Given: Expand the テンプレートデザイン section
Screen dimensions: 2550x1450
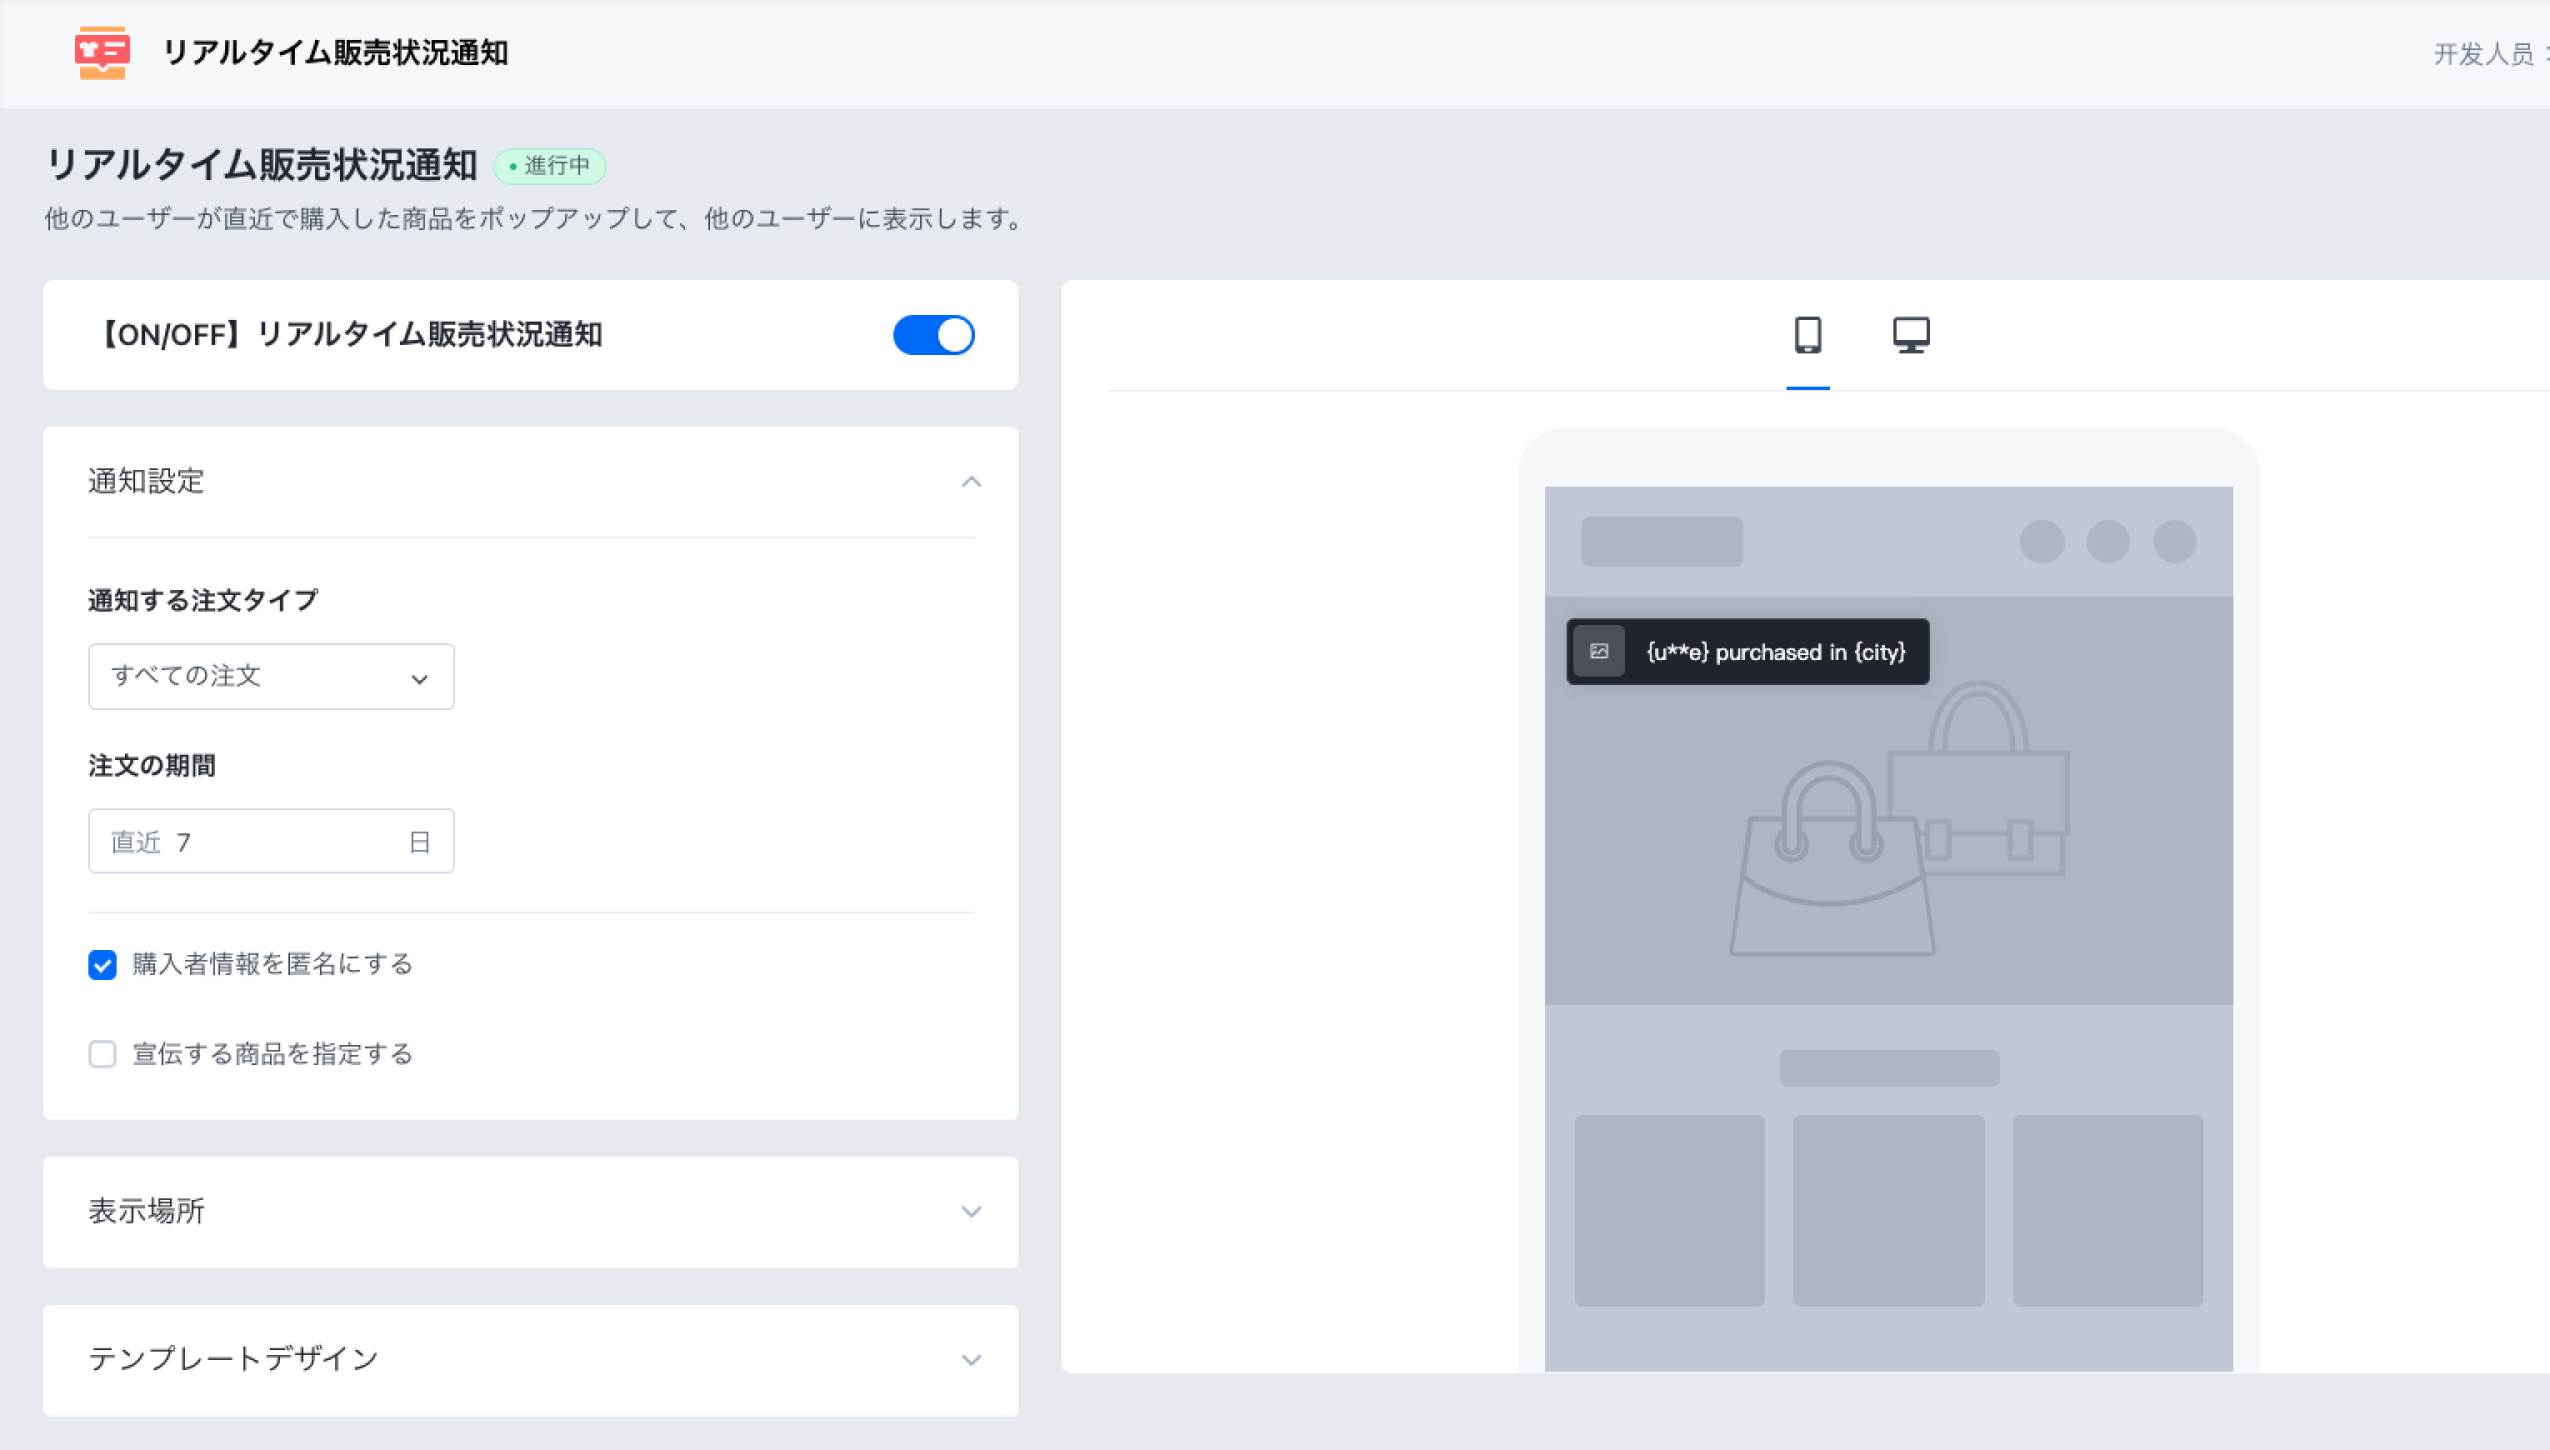Looking at the screenshot, I should click(970, 1360).
